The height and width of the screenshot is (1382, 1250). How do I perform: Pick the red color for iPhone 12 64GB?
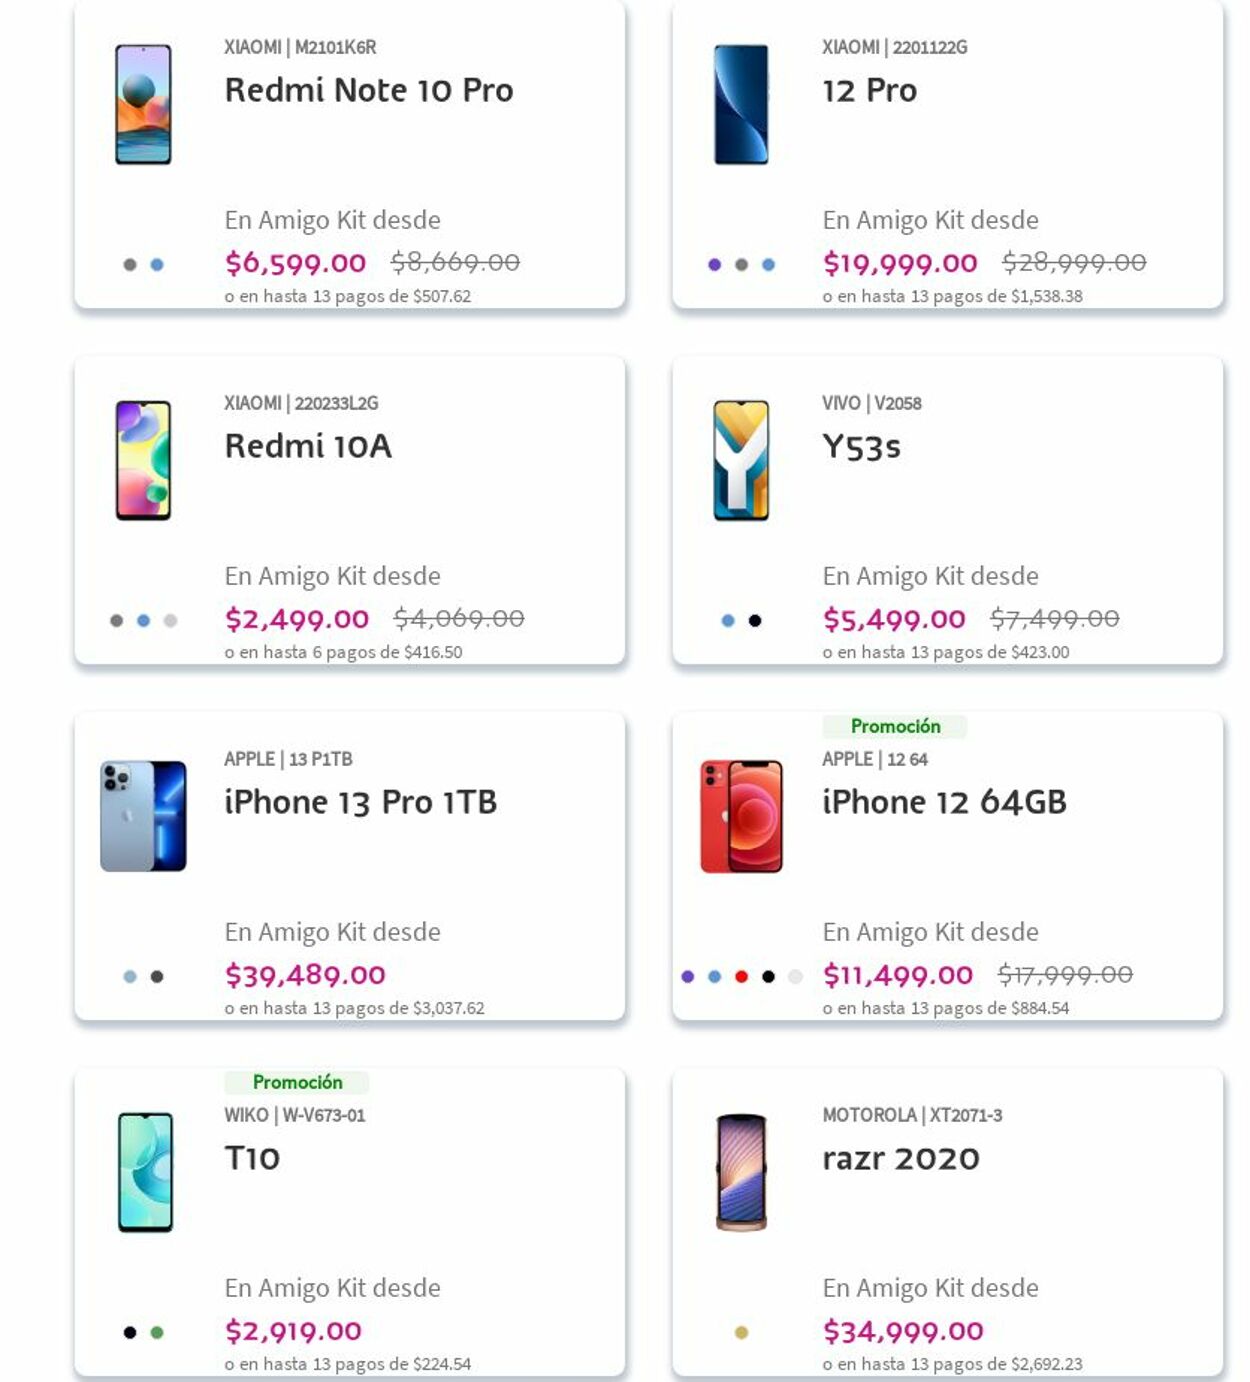click(741, 977)
